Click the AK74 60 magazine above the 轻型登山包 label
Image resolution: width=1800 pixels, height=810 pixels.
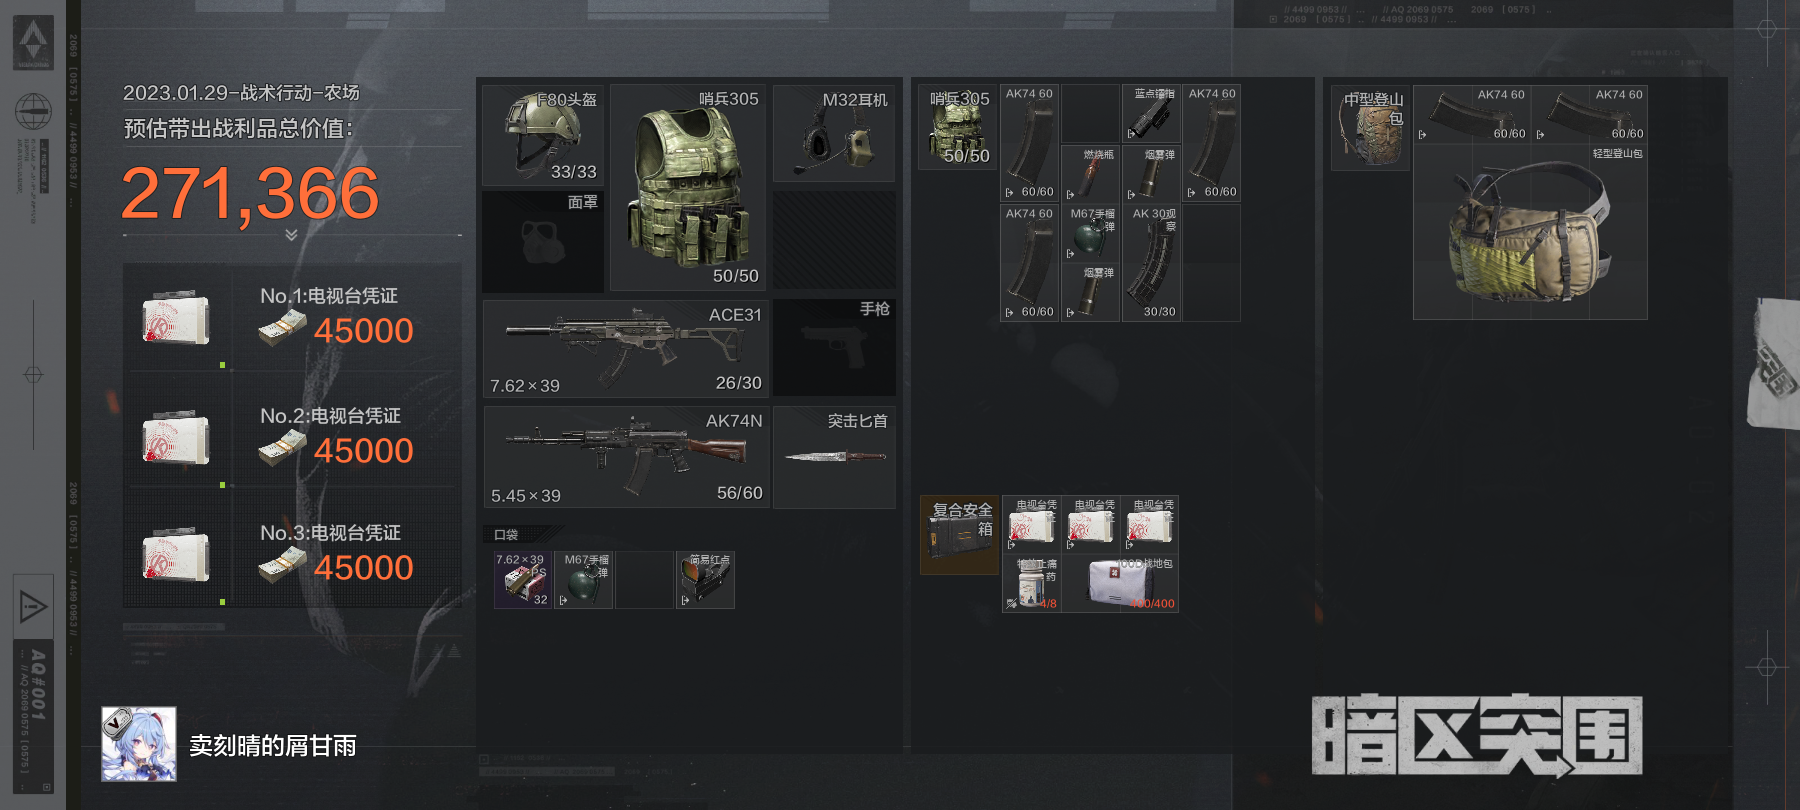(1590, 114)
